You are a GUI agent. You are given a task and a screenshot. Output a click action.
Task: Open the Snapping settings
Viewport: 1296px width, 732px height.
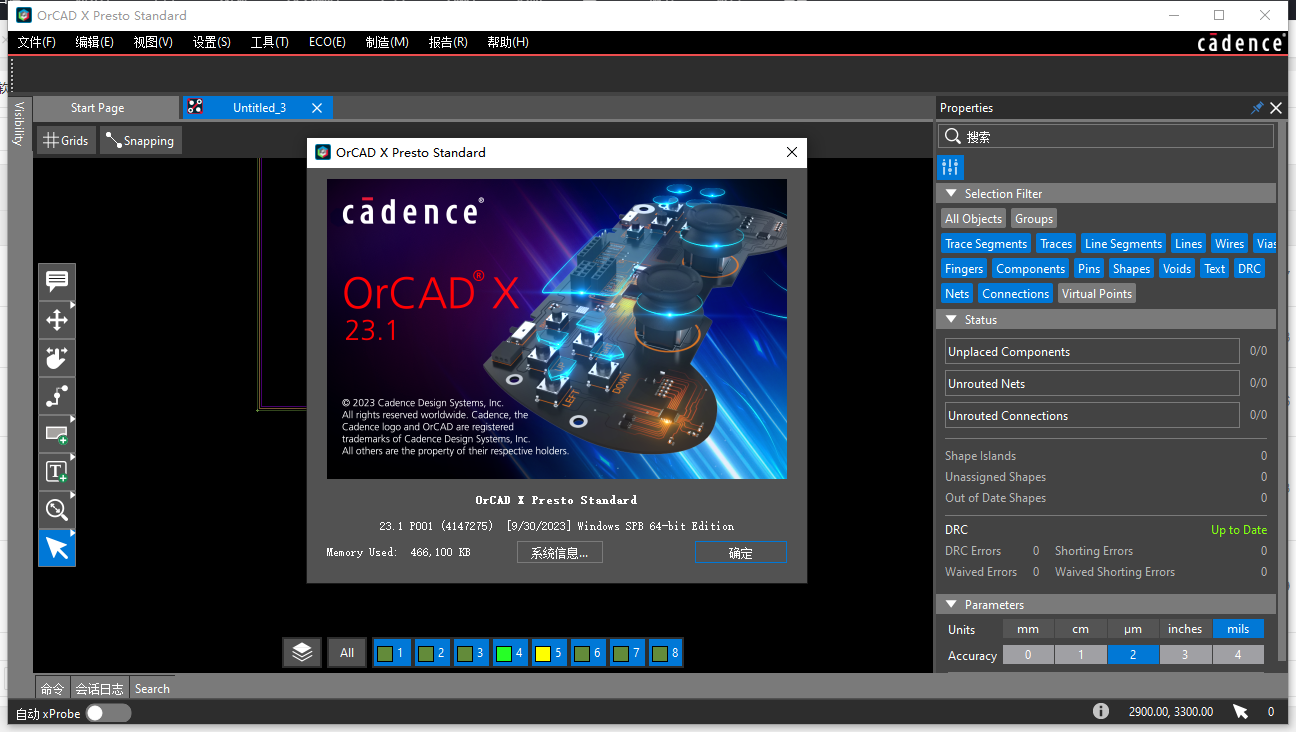141,141
